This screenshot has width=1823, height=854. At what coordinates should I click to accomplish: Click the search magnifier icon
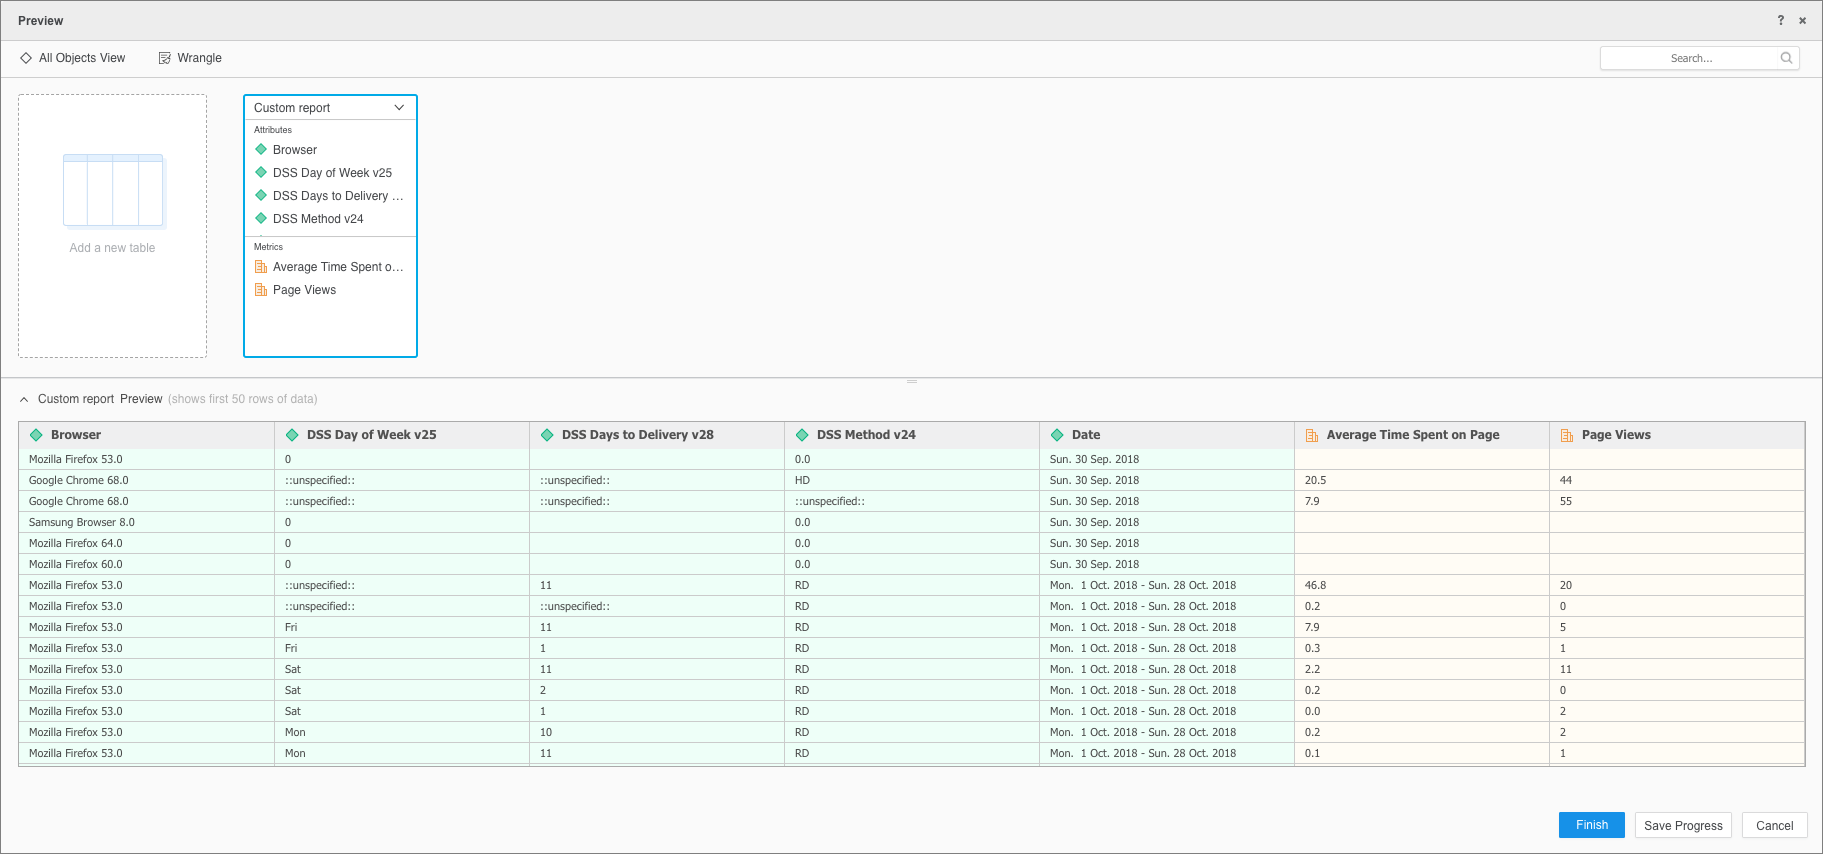1786,58
